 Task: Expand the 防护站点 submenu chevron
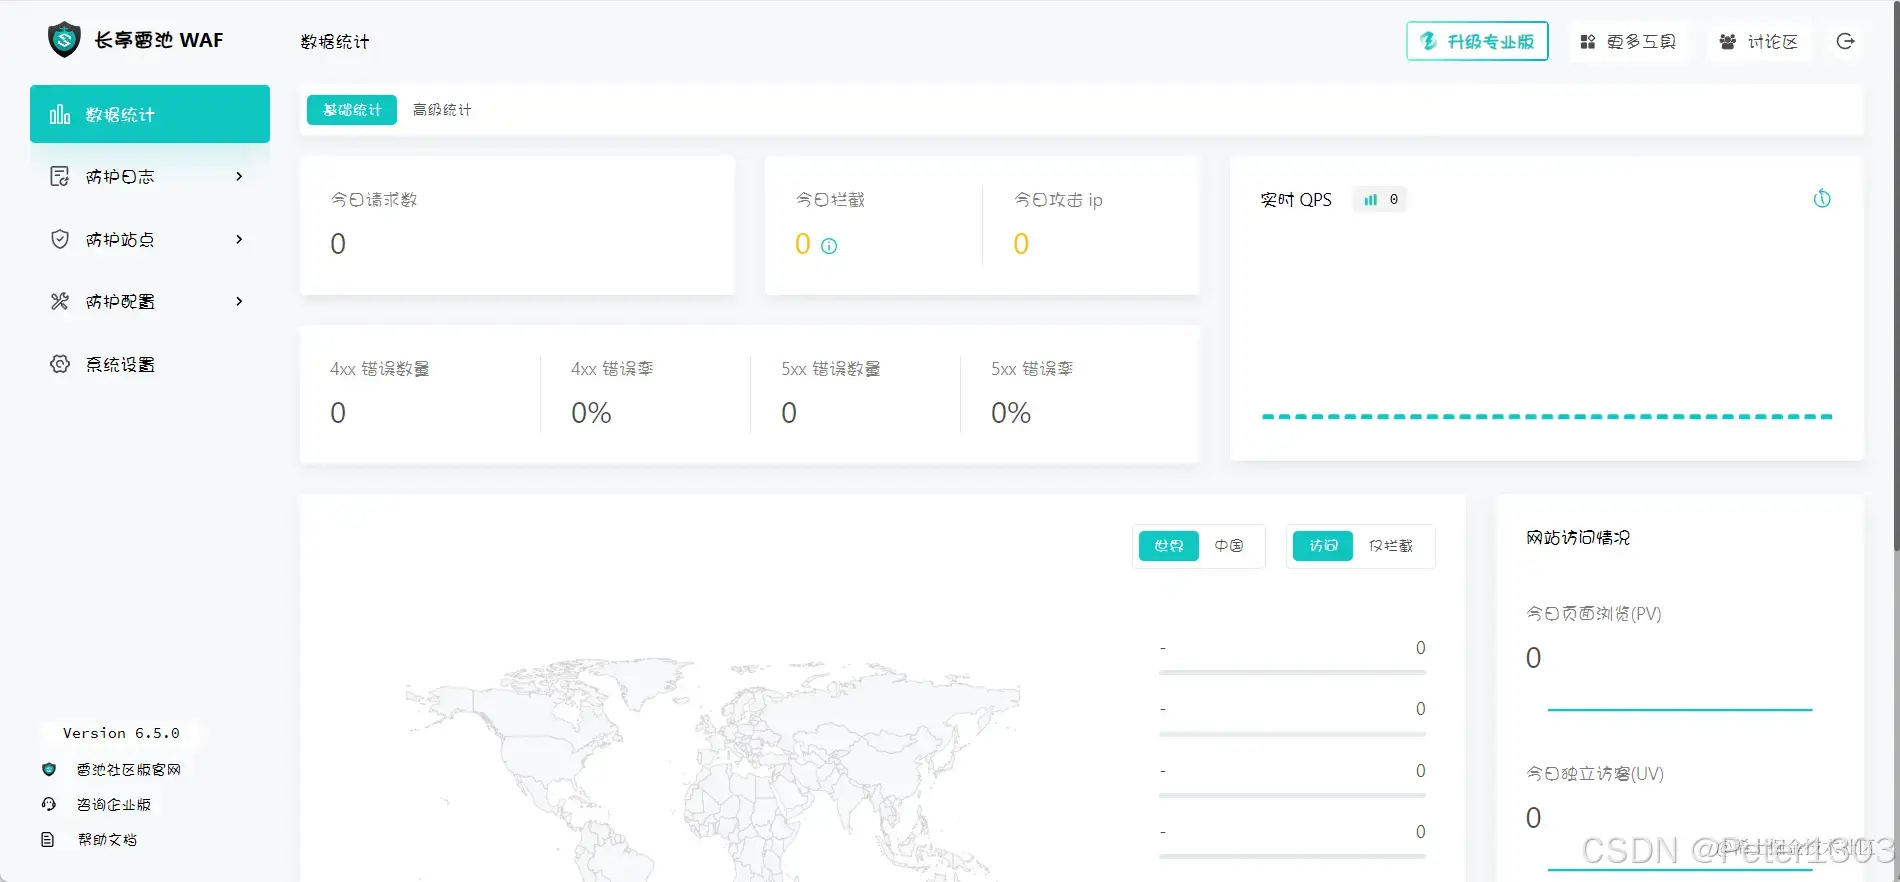coord(239,239)
